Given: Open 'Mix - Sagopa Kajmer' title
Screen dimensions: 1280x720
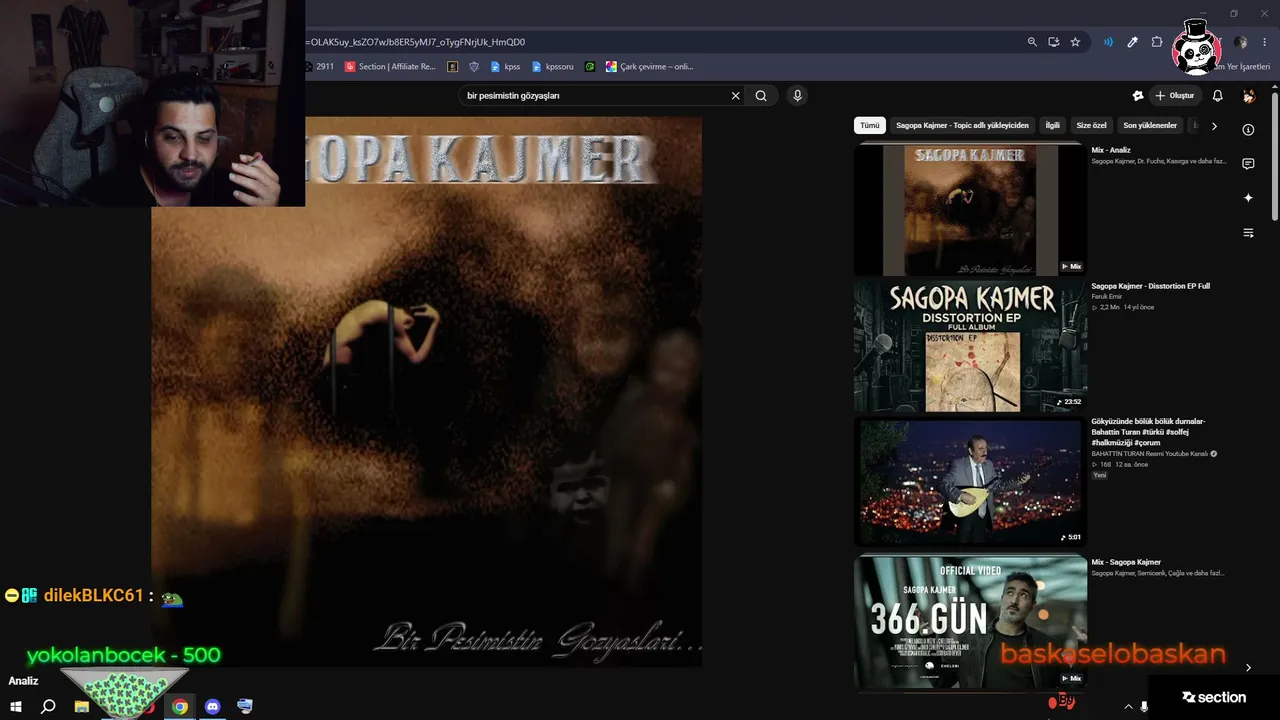Looking at the screenshot, I should 1126,562.
